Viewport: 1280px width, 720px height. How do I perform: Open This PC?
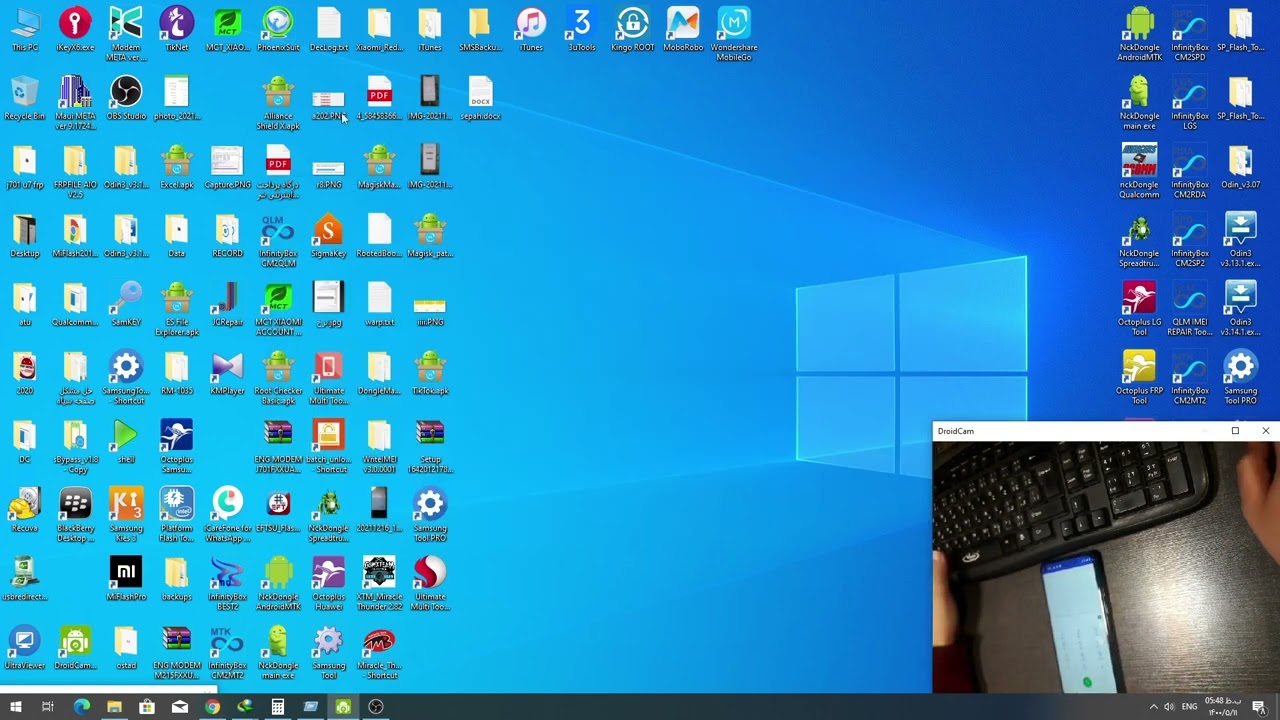tap(25, 29)
